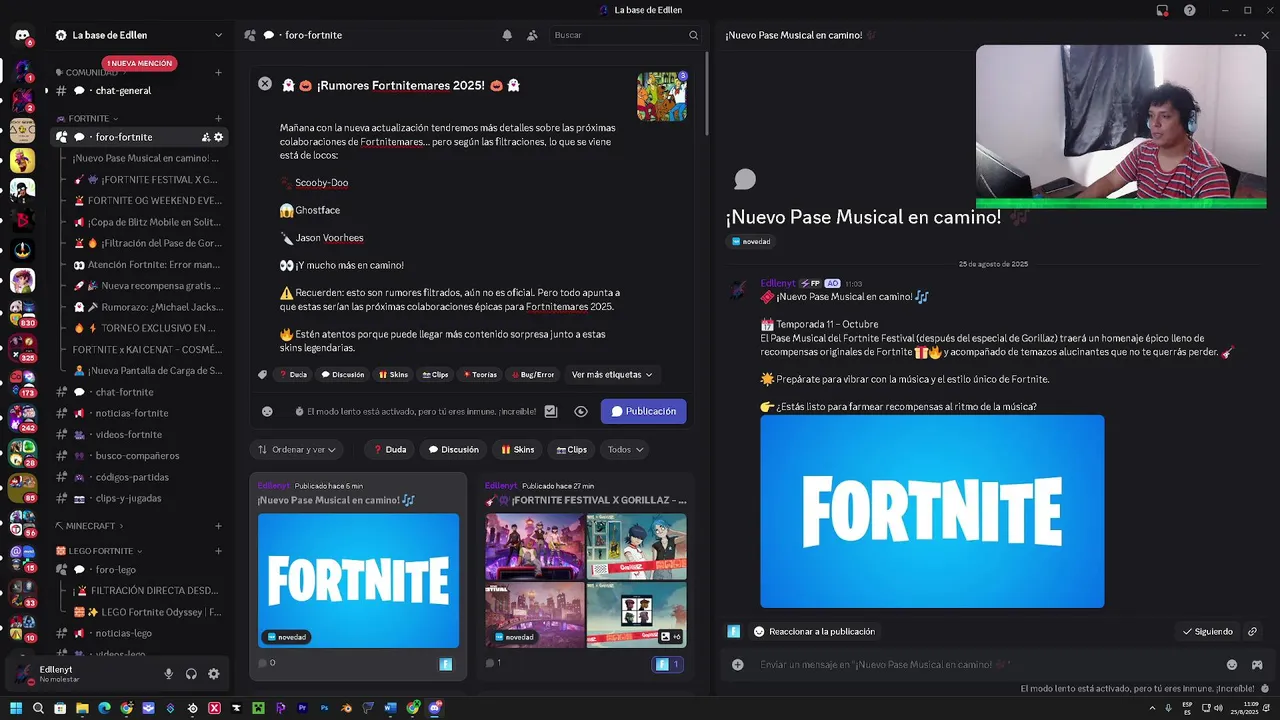Show member list icon in header

pyautogui.click(x=532, y=35)
